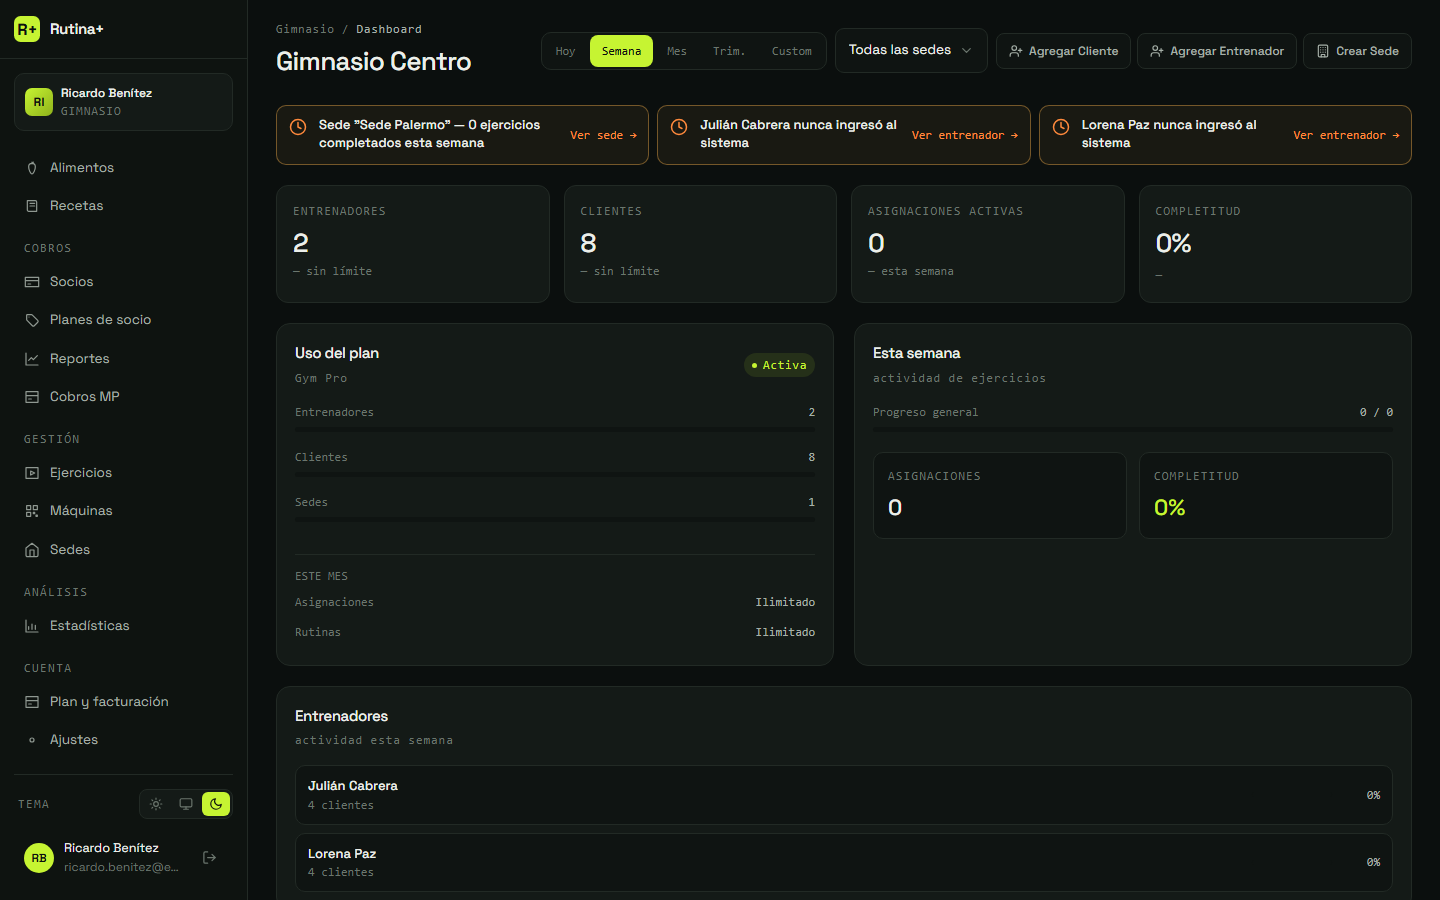Switch theme to system mode

point(186,804)
